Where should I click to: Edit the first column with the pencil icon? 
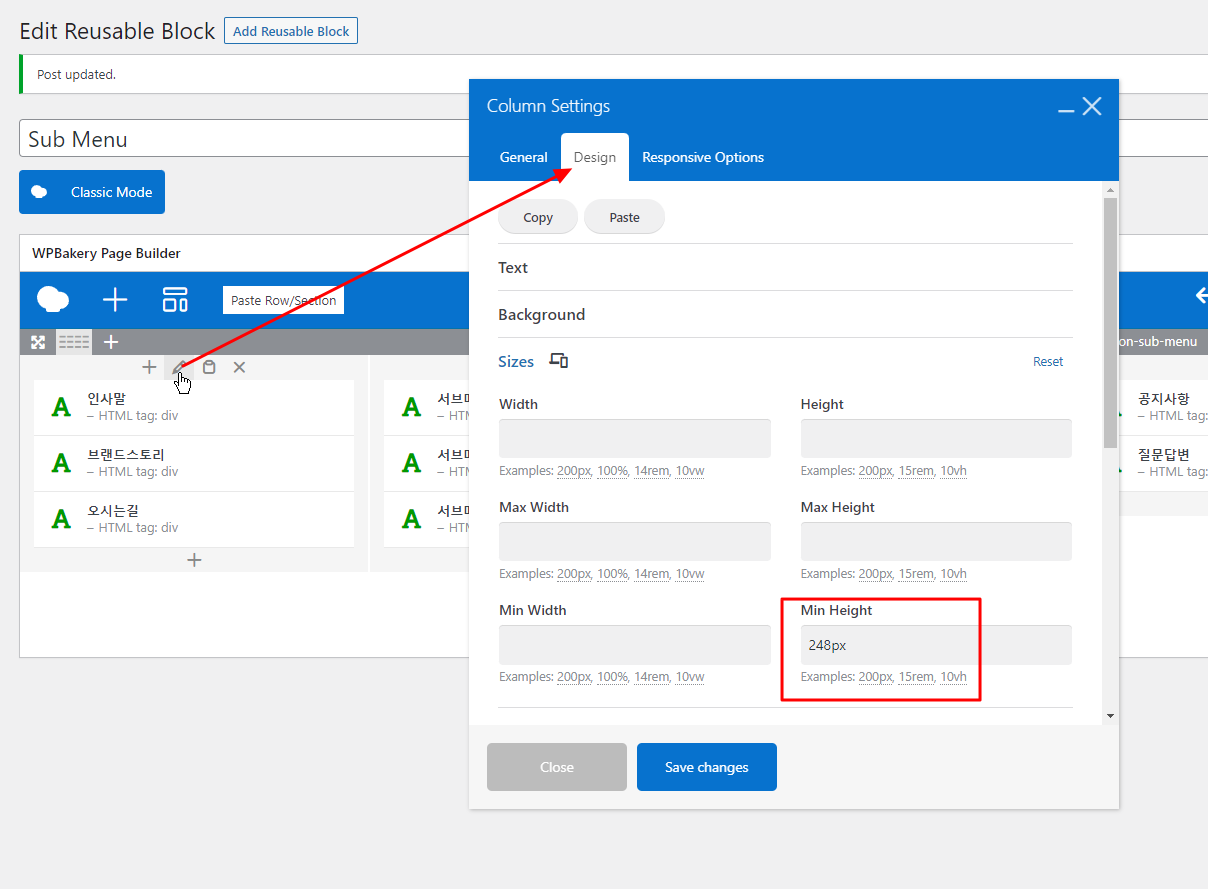click(x=179, y=367)
